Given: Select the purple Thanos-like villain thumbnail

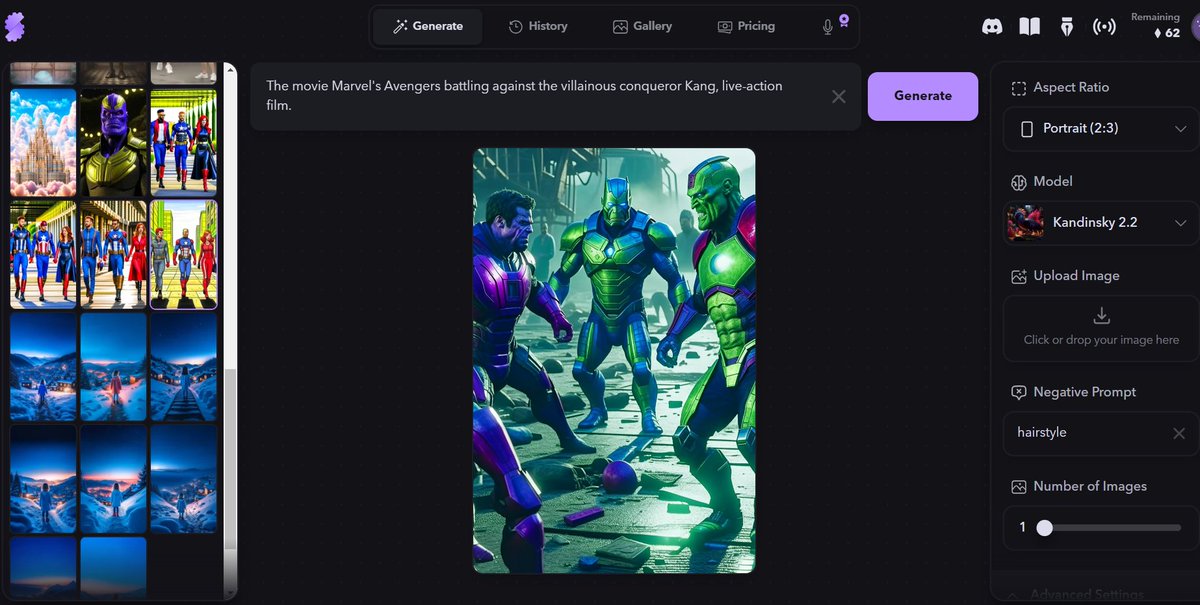Looking at the screenshot, I should point(113,142).
